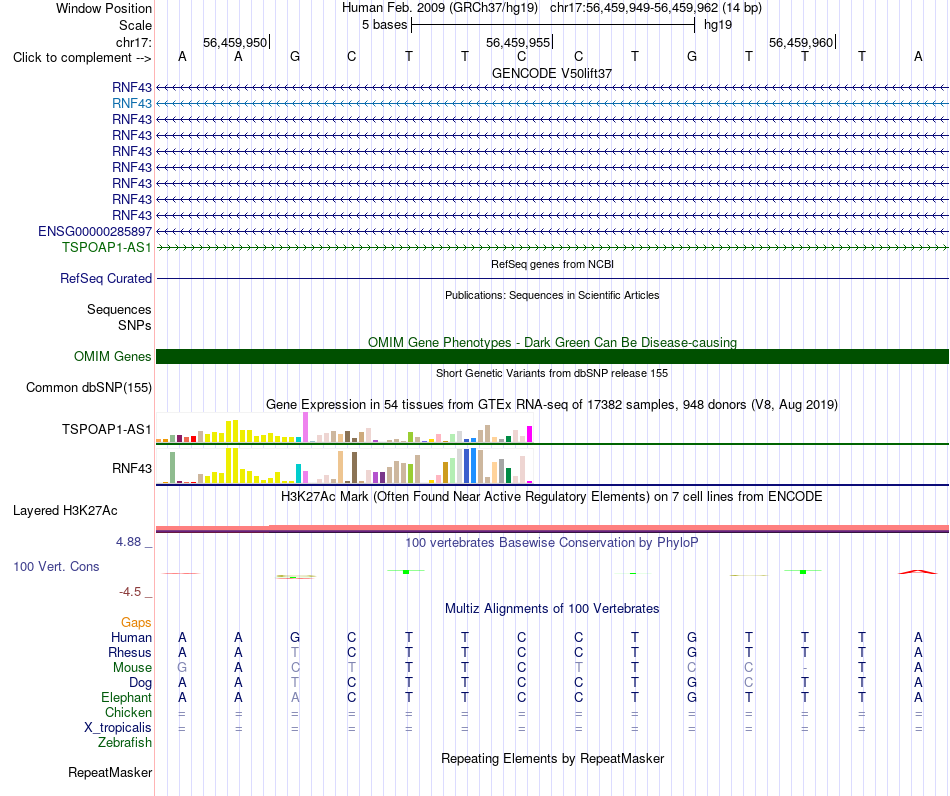Click the -4.5 PhyloP lower scale value
Viewport: 950px width, 796px height.
pos(130,592)
